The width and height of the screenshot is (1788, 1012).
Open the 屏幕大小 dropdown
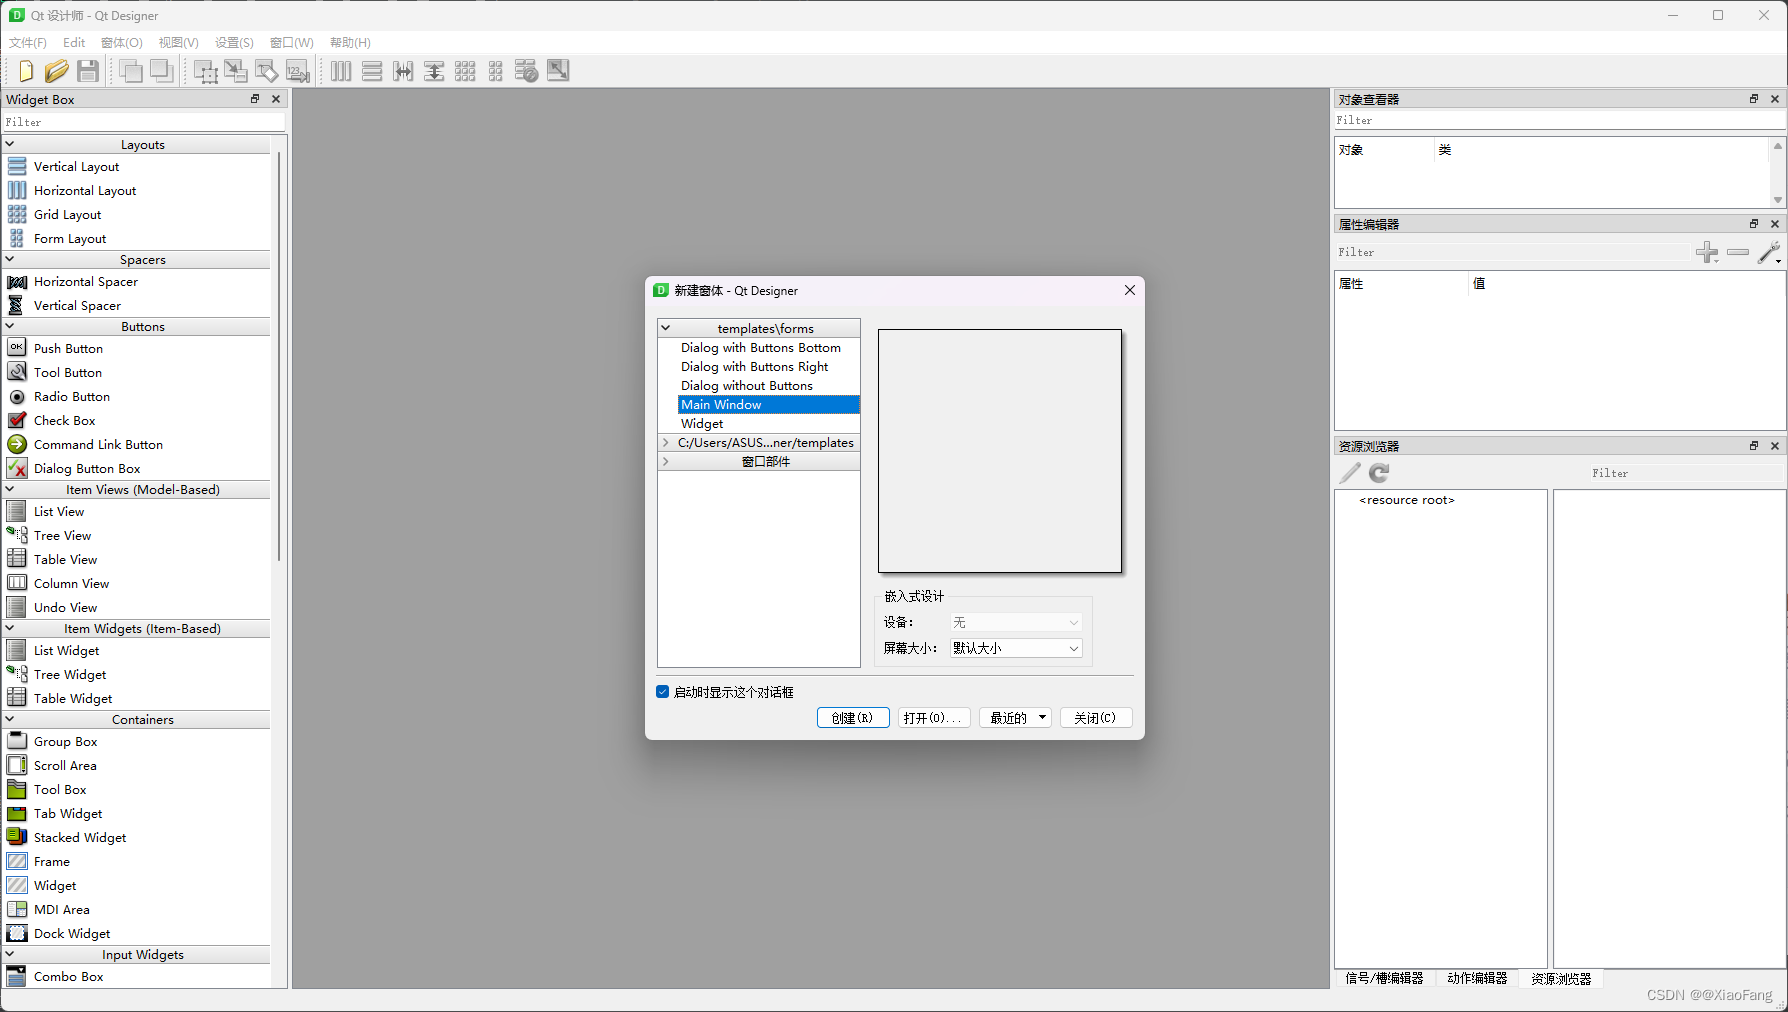[1016, 648]
